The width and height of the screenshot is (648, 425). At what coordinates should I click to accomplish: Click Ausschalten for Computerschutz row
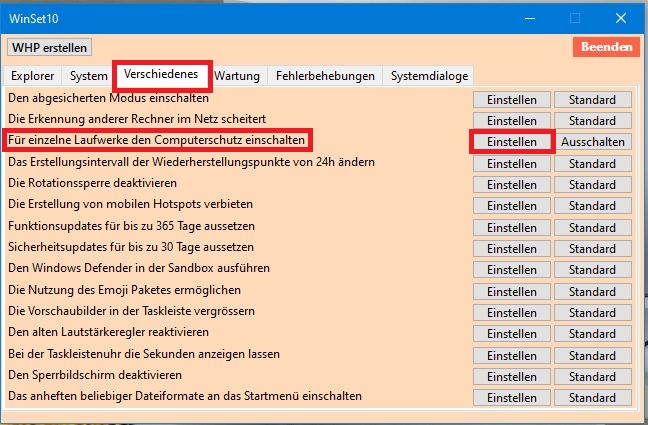(x=593, y=142)
